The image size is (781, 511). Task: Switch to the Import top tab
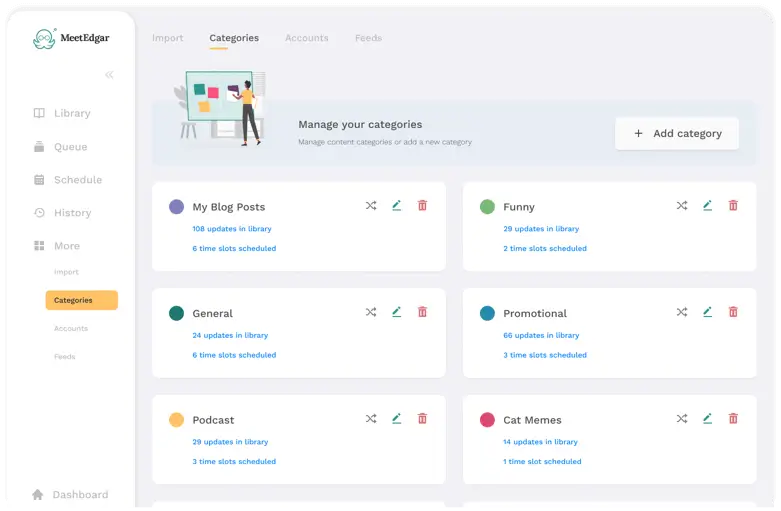167,38
